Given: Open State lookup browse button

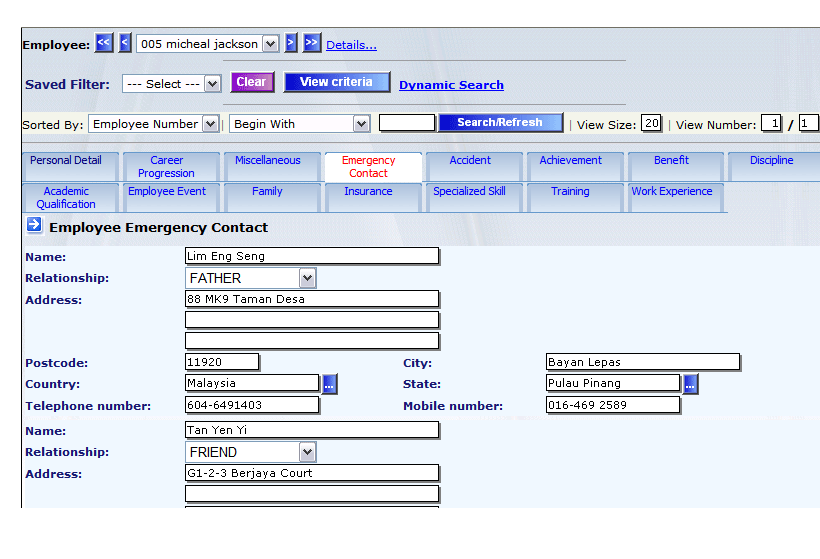Looking at the screenshot, I should tap(690, 384).
